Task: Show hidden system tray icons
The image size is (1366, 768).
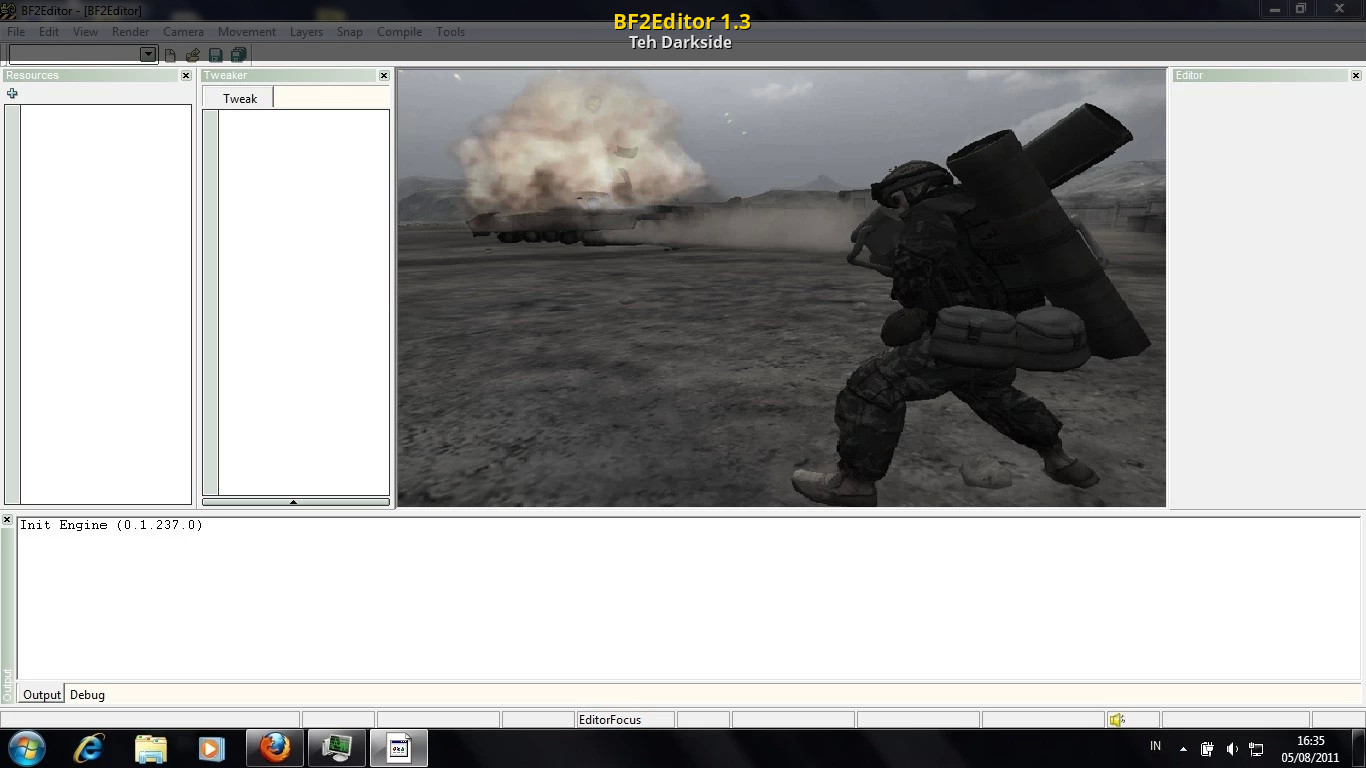Action: coord(1184,749)
